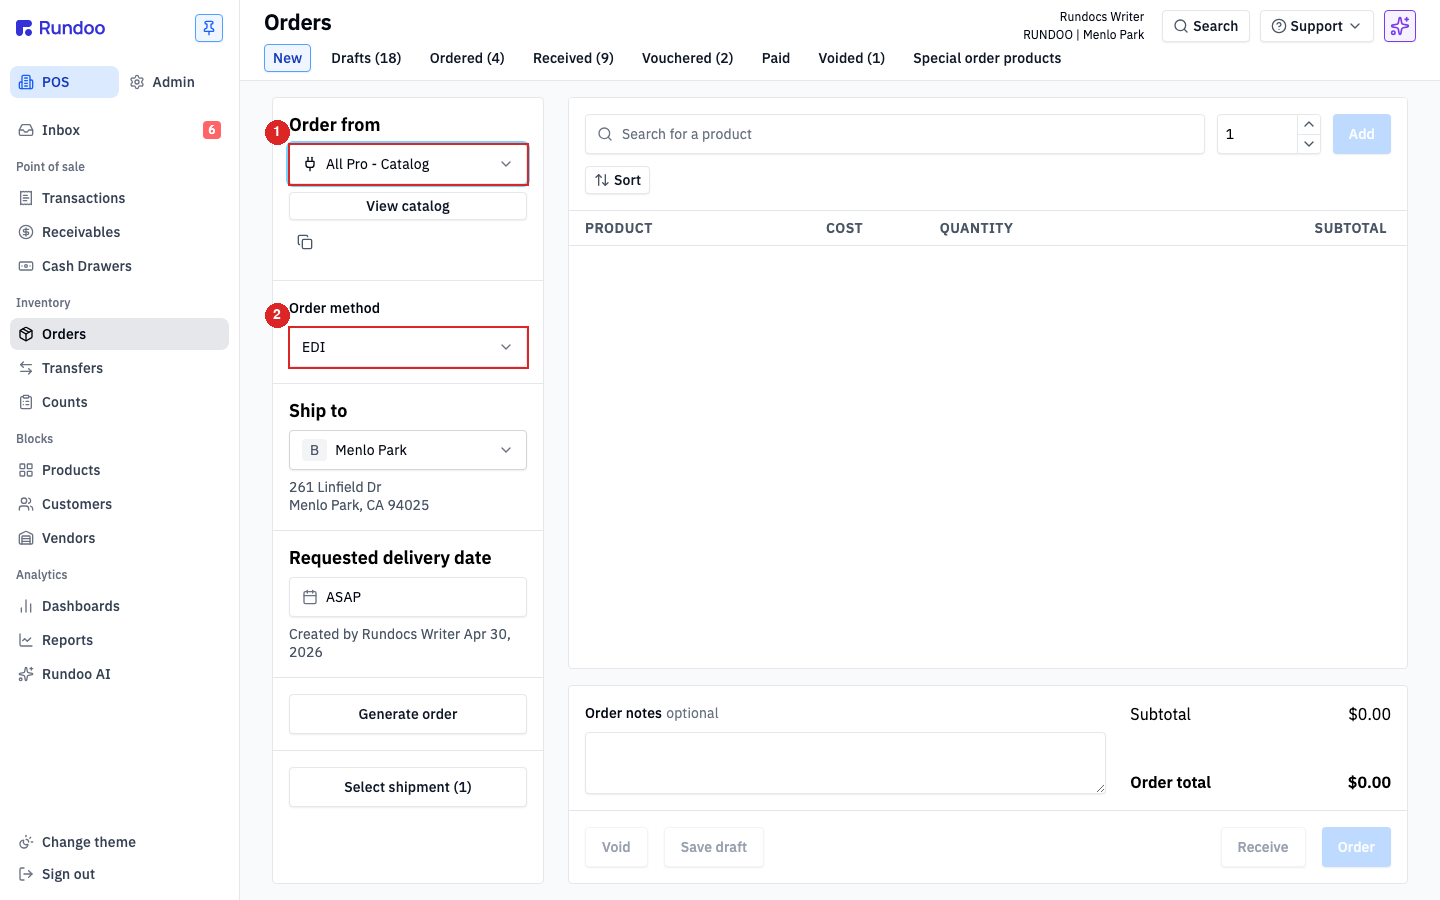Focus the Search for a product field

click(895, 134)
